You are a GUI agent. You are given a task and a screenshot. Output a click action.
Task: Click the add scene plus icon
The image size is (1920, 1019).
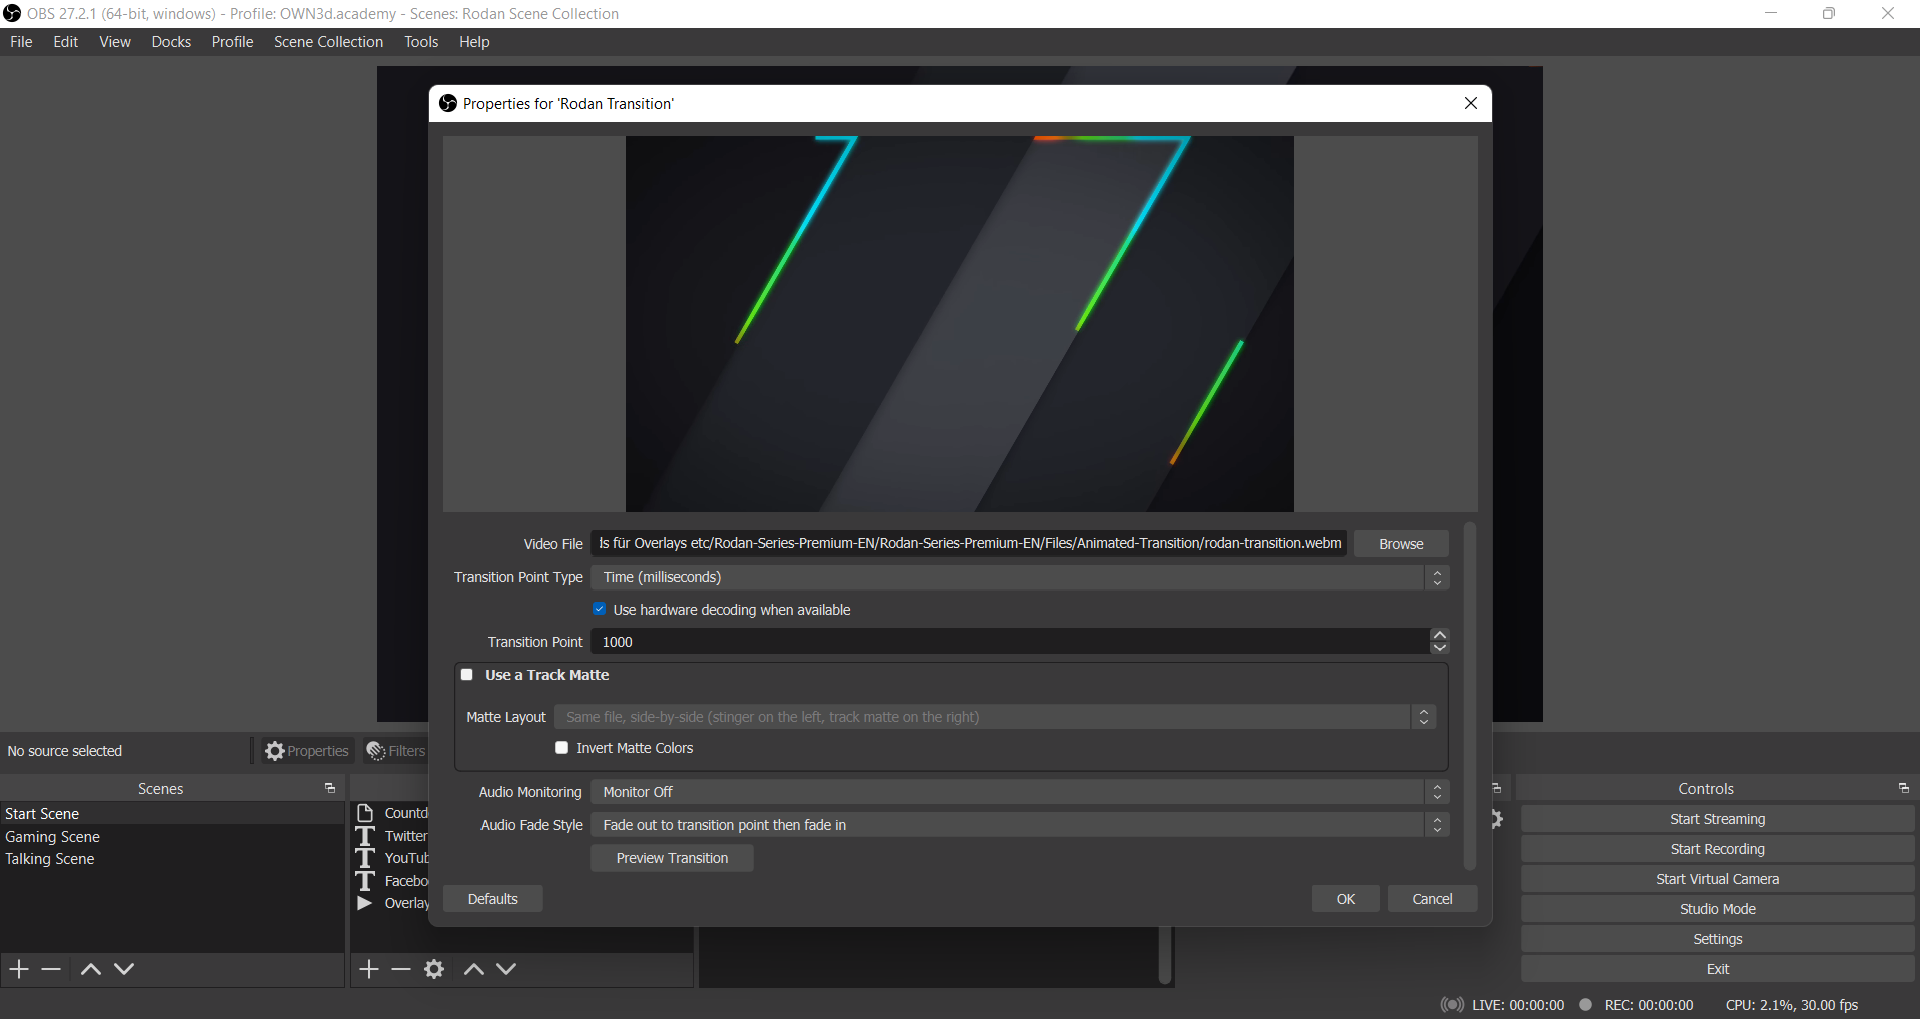[19, 969]
